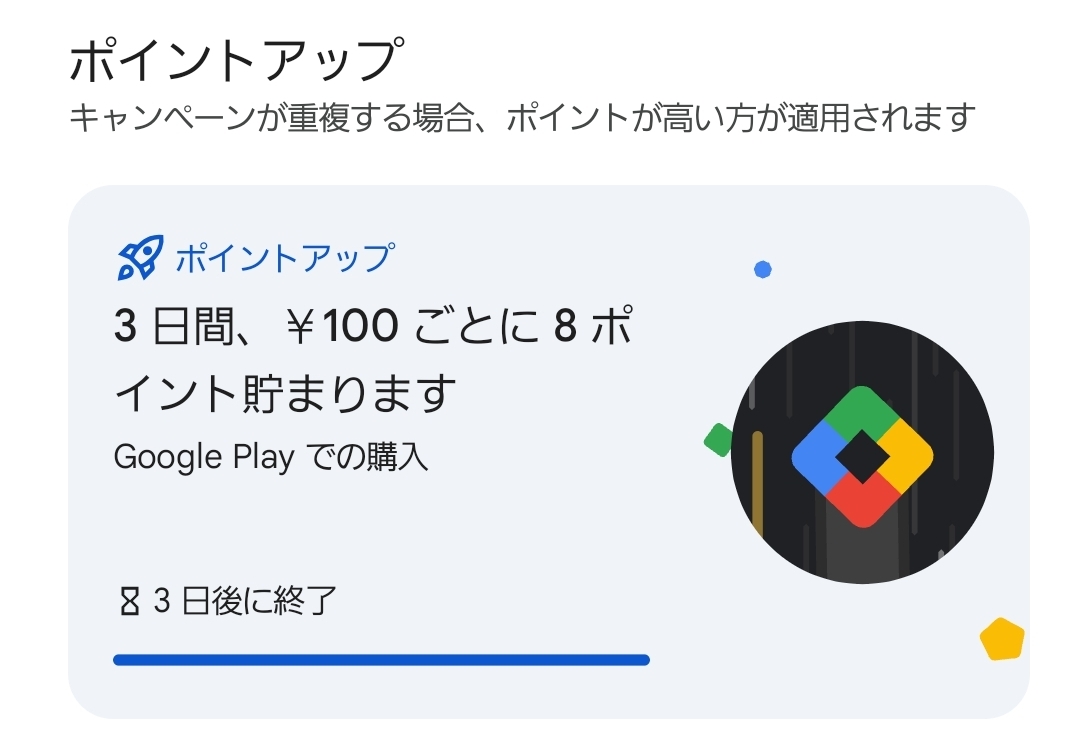
Task: Open the 3 日間 ¥100 ごとに 8 ポイント offer title
Action: click(x=372, y=327)
